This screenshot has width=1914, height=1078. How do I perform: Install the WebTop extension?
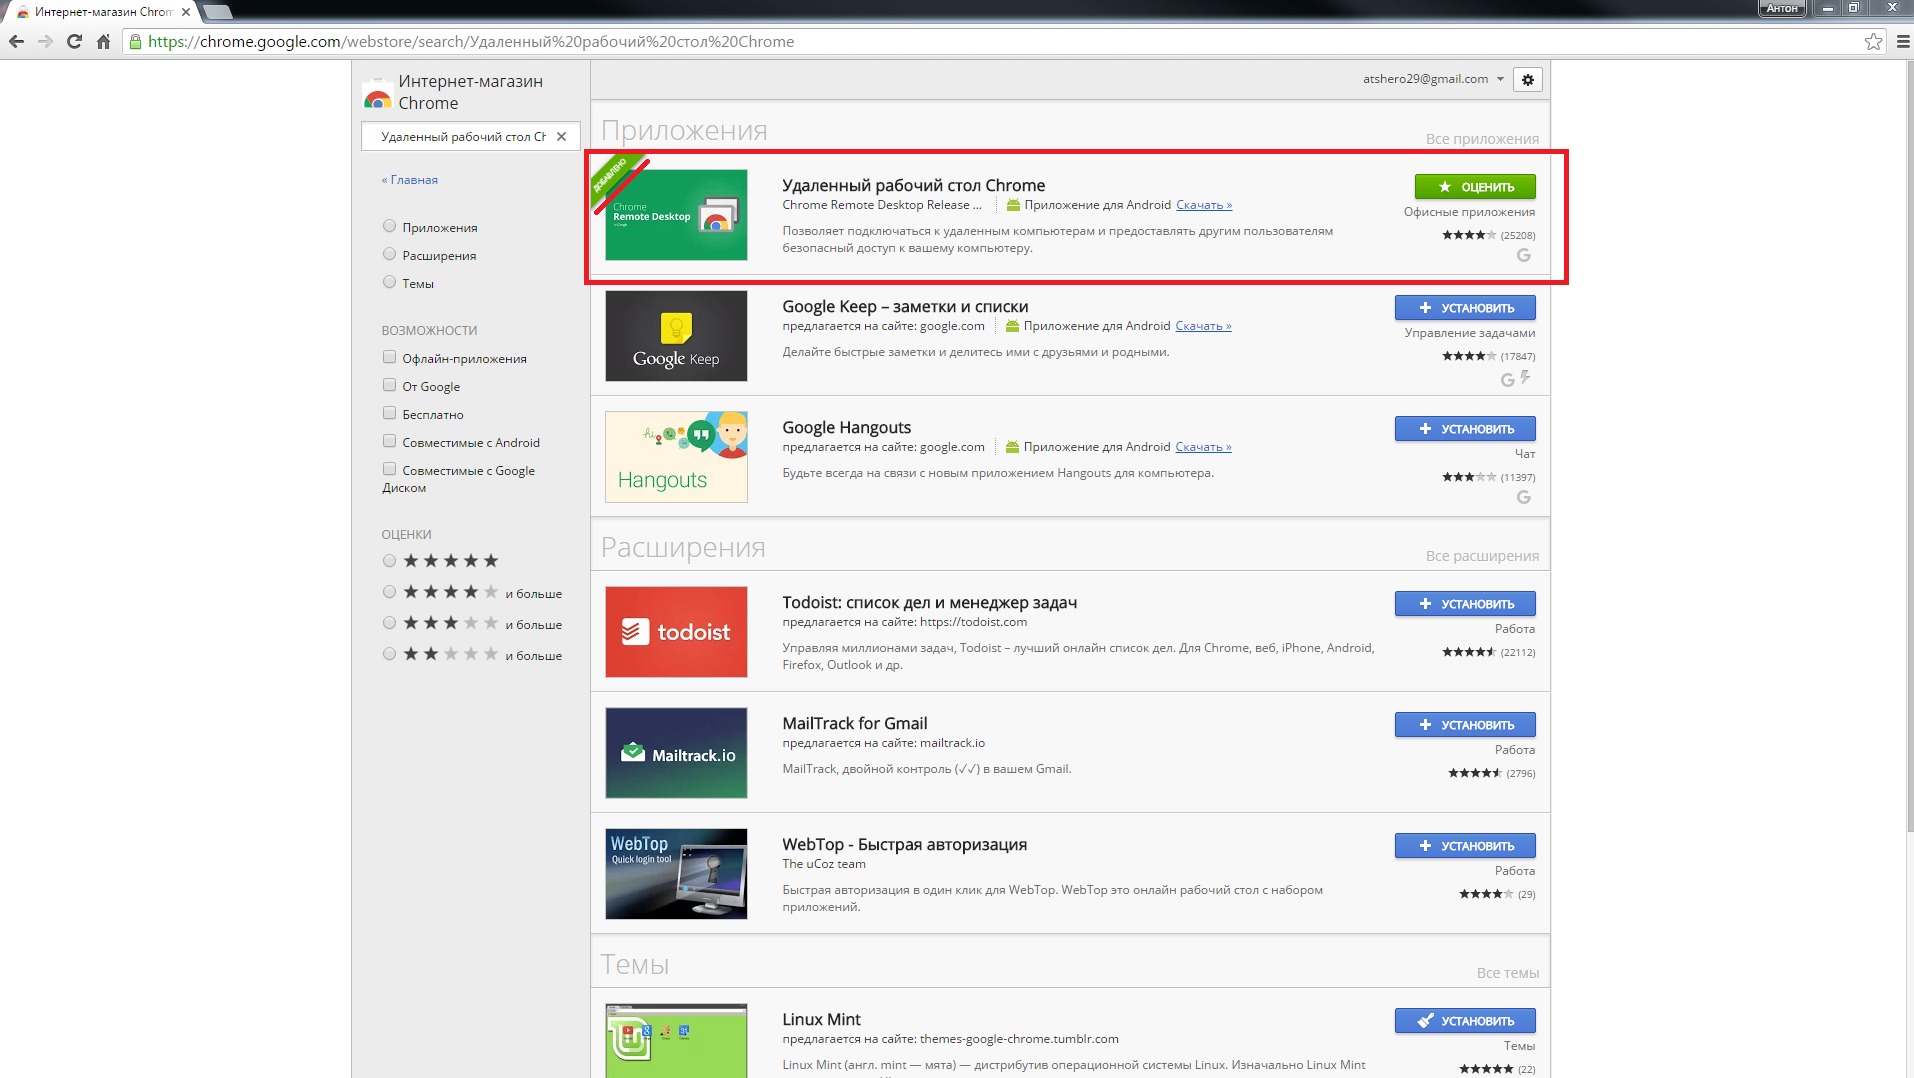point(1465,846)
